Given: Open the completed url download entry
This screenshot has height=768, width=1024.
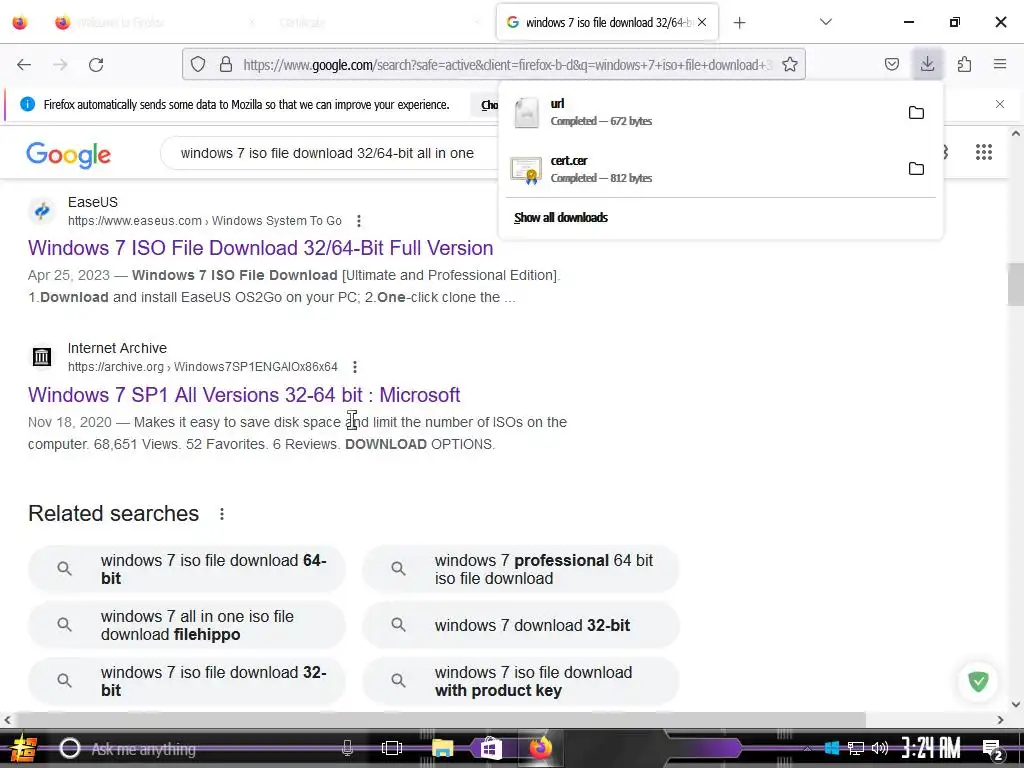Looking at the screenshot, I should (702, 112).
